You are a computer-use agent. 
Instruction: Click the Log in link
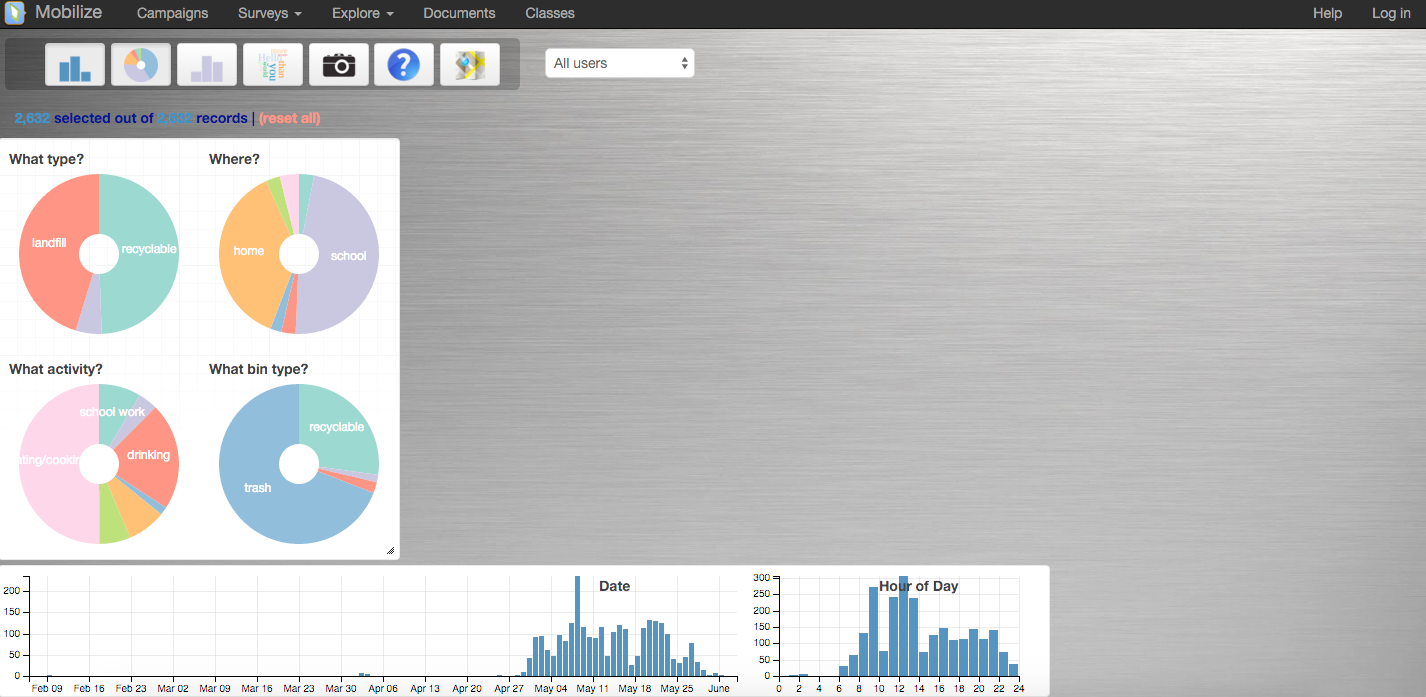tap(1391, 14)
